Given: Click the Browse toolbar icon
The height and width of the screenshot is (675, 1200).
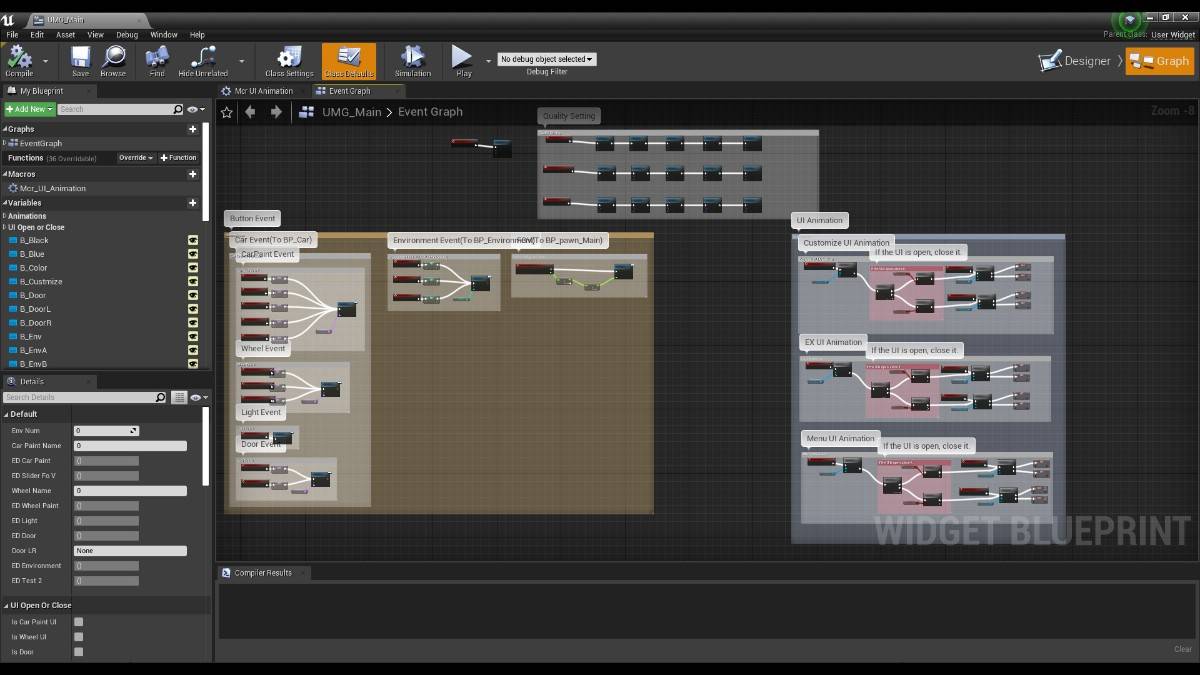Looking at the screenshot, I should coord(113,57).
